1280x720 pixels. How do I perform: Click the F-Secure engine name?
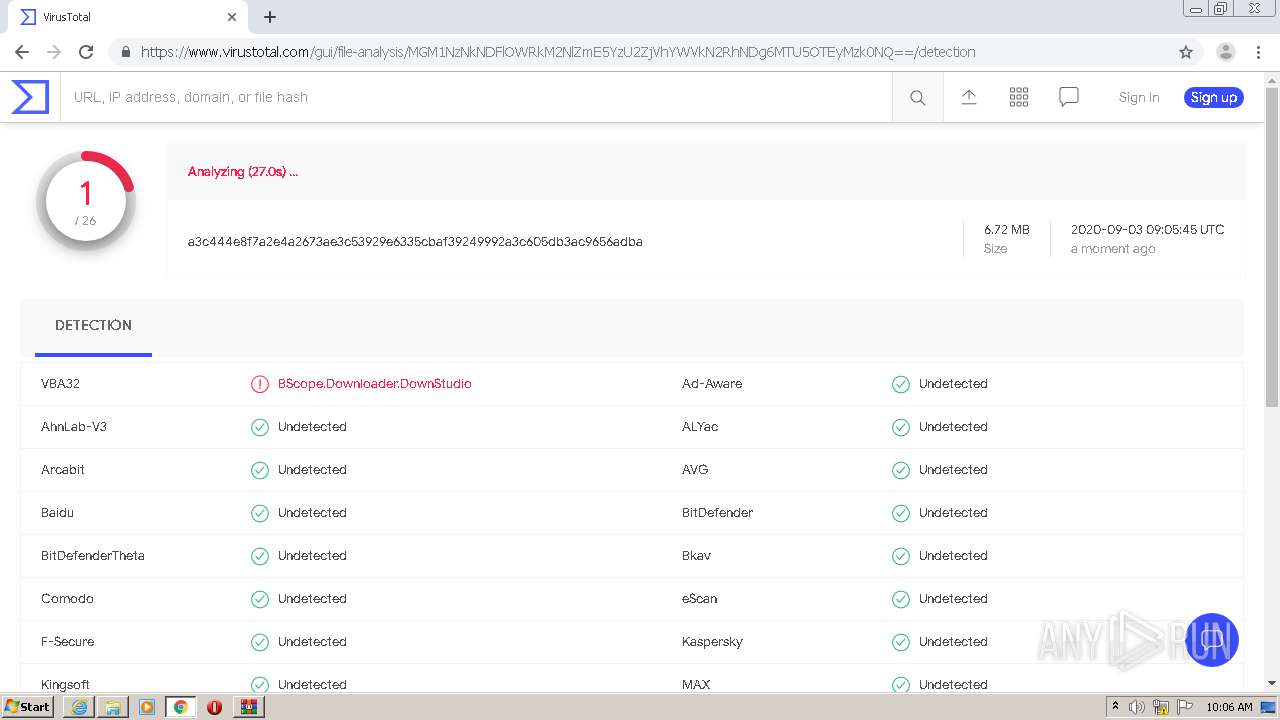pos(68,642)
